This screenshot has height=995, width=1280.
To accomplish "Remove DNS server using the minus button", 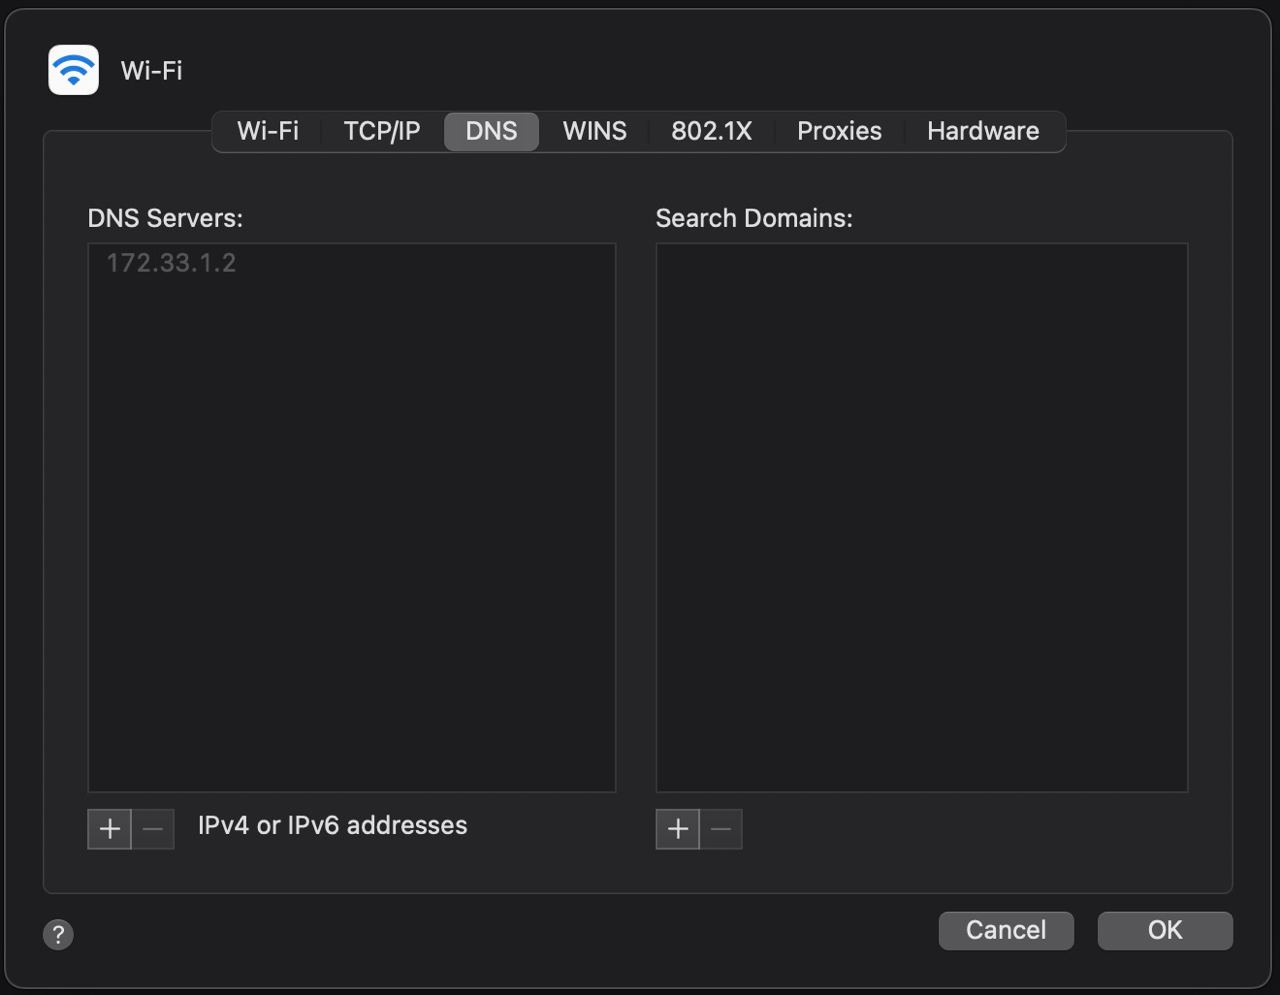I will click(153, 829).
